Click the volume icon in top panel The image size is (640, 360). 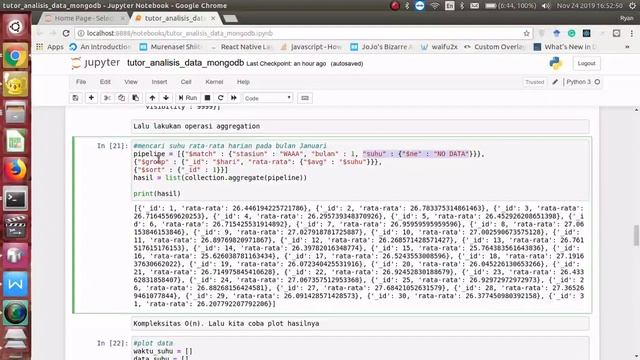546,6
